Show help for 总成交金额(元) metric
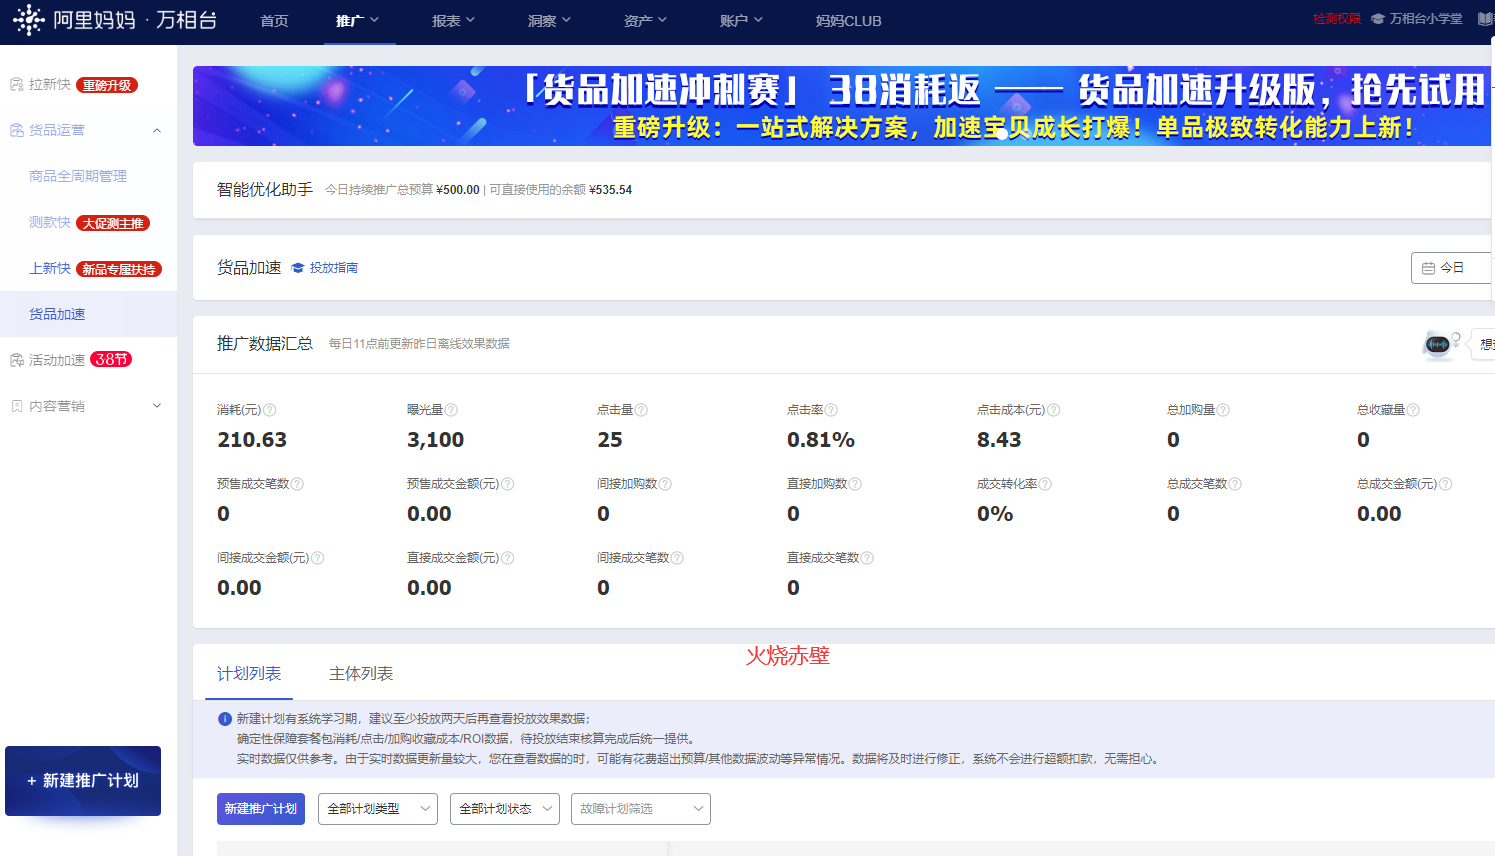Screen dimensions: 1495x856 [x=1445, y=484]
